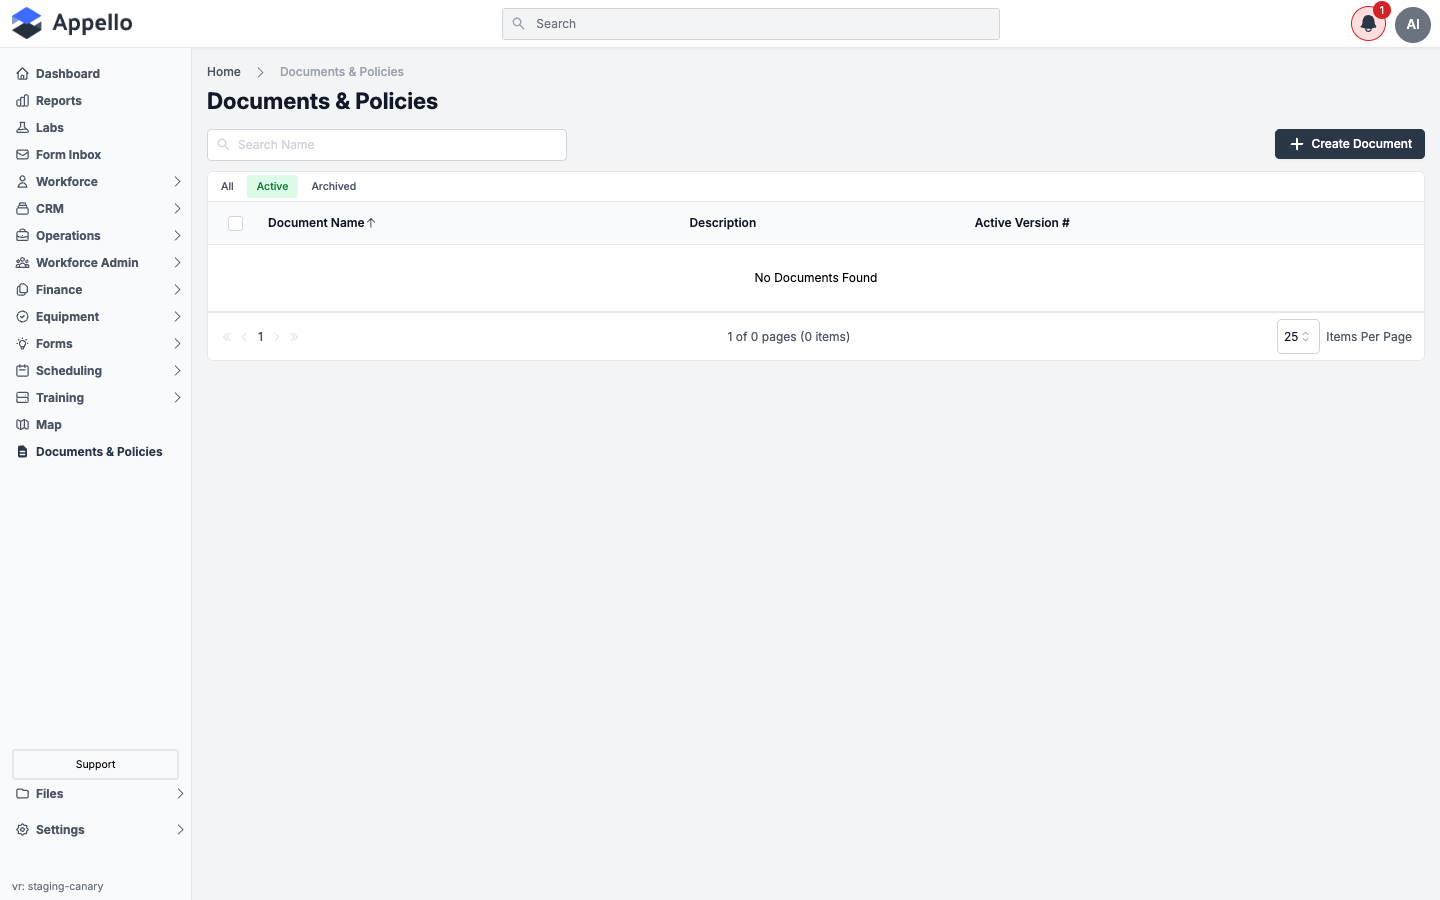The width and height of the screenshot is (1440, 900).
Task: Click the Training sidebar icon
Action: 22,398
